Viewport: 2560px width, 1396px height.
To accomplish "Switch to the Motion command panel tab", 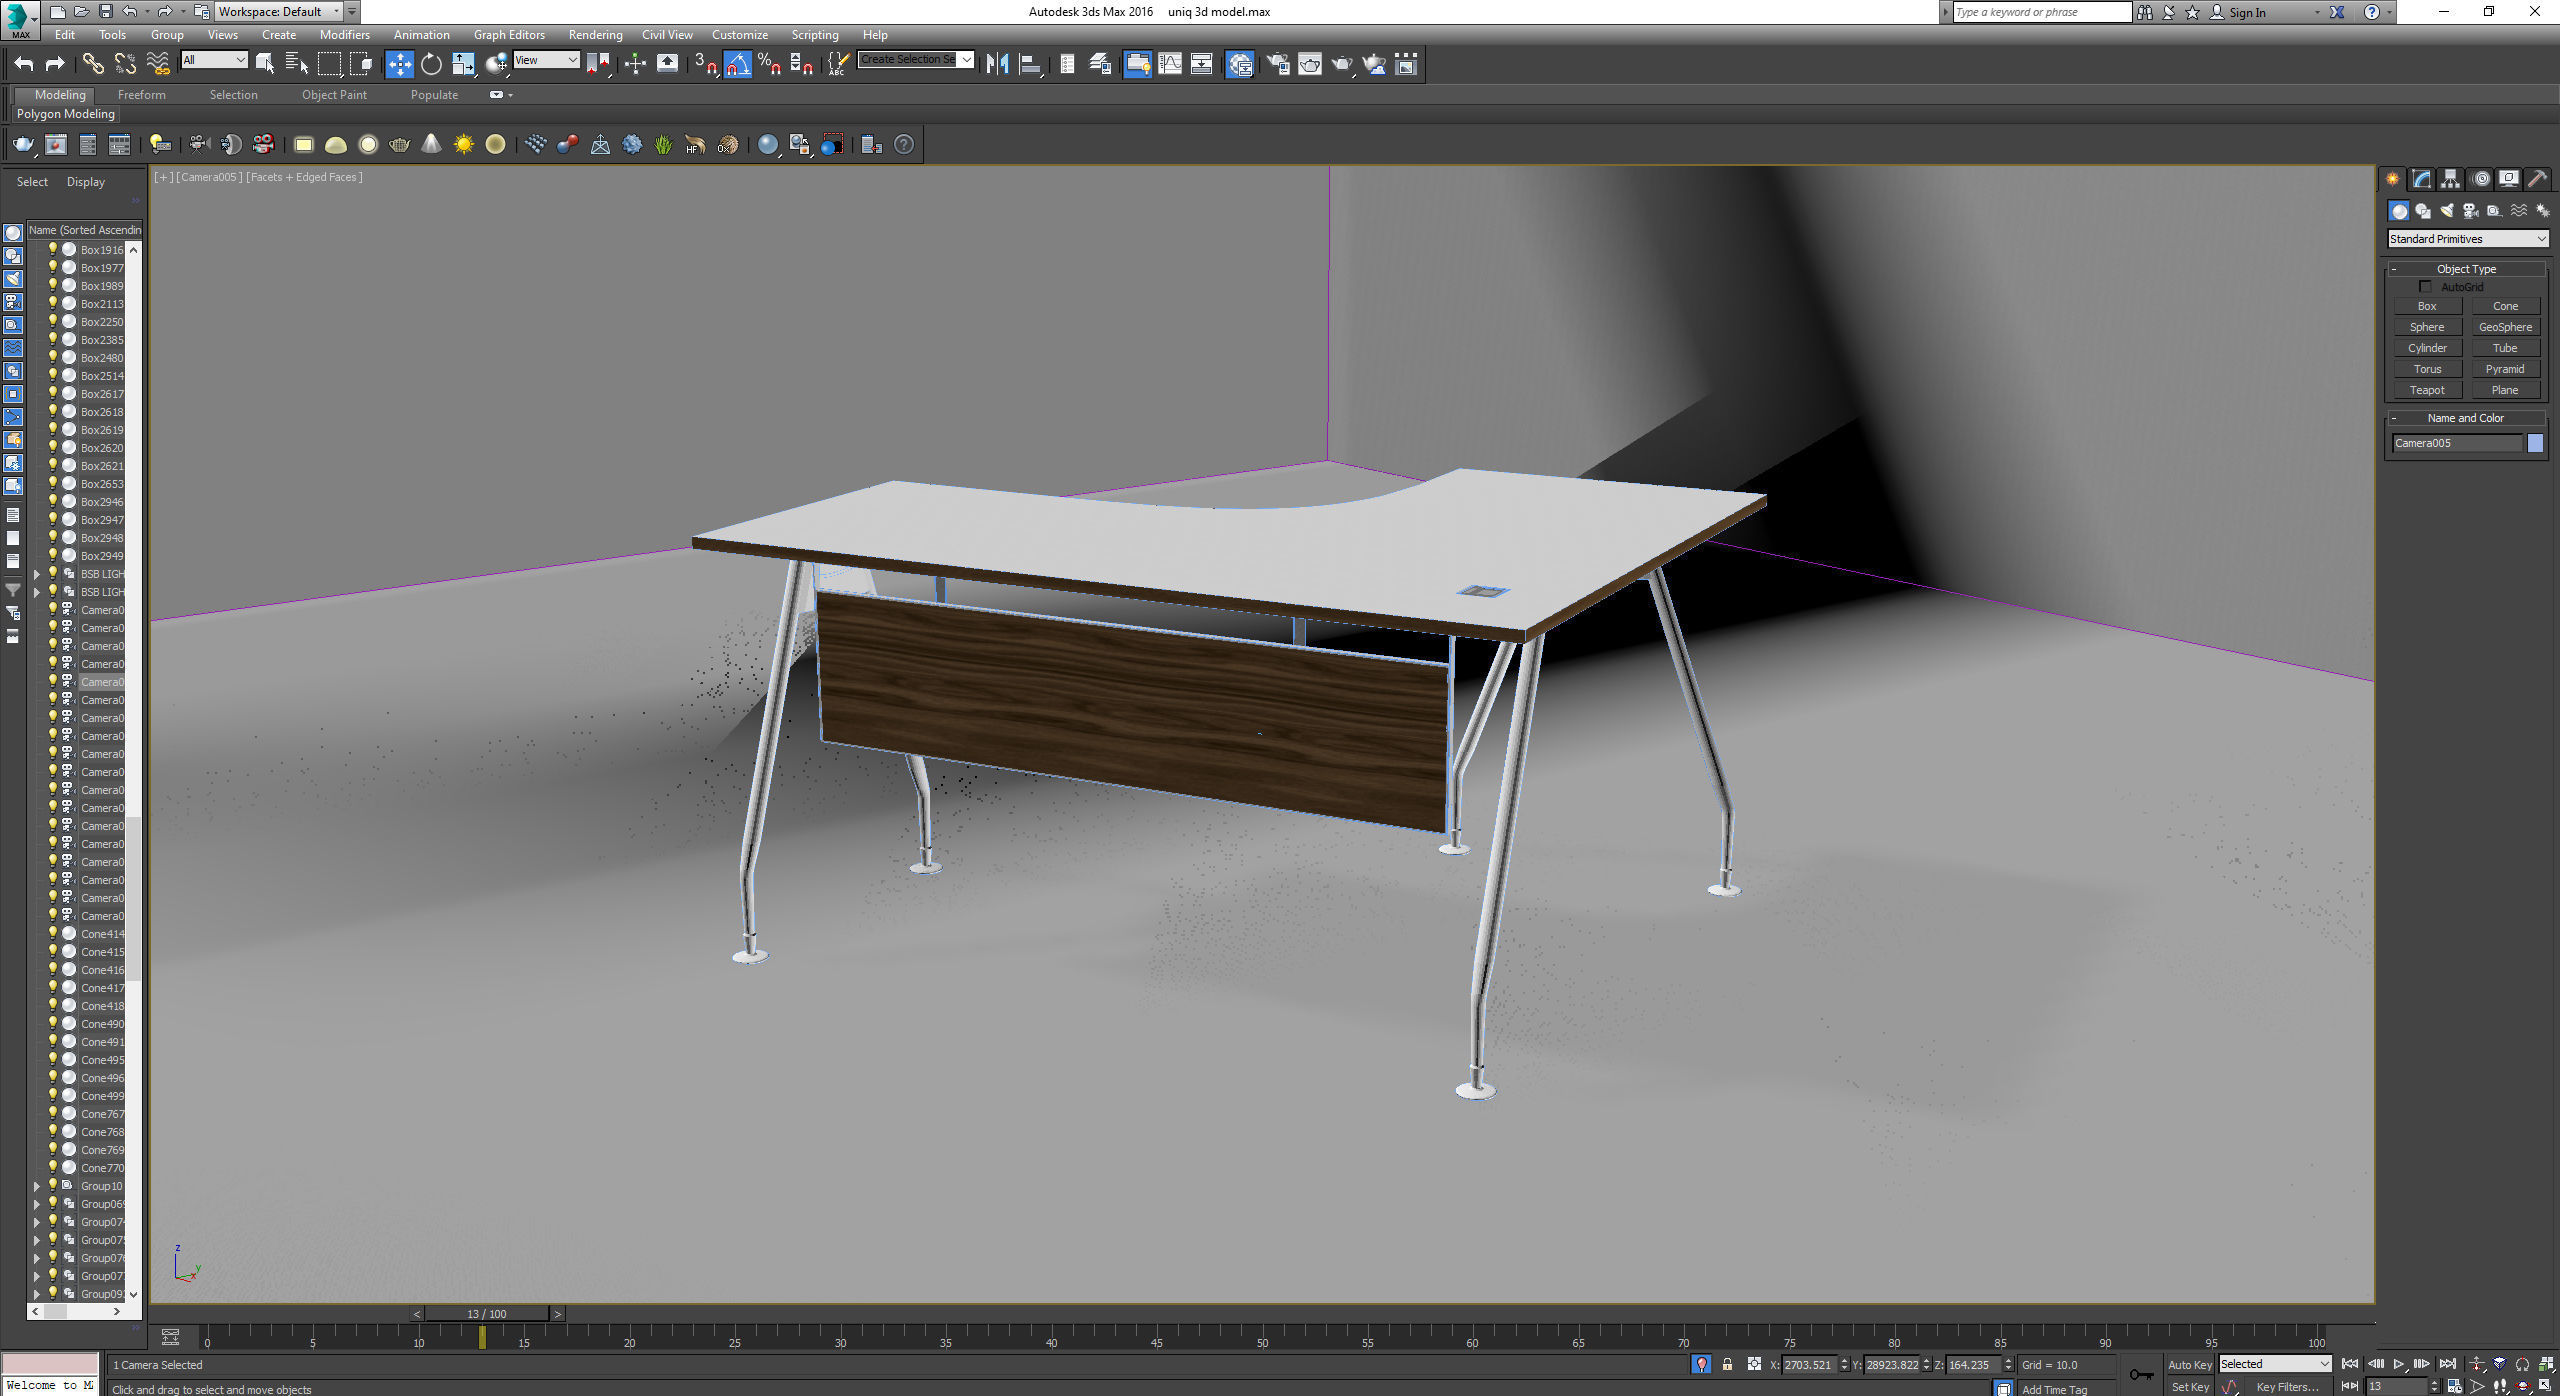I will [2480, 179].
